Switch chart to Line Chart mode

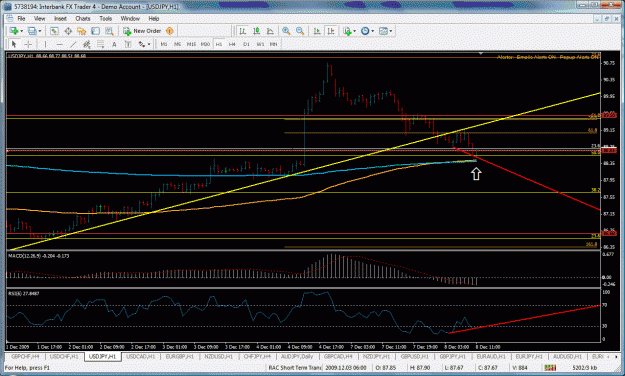270,31
